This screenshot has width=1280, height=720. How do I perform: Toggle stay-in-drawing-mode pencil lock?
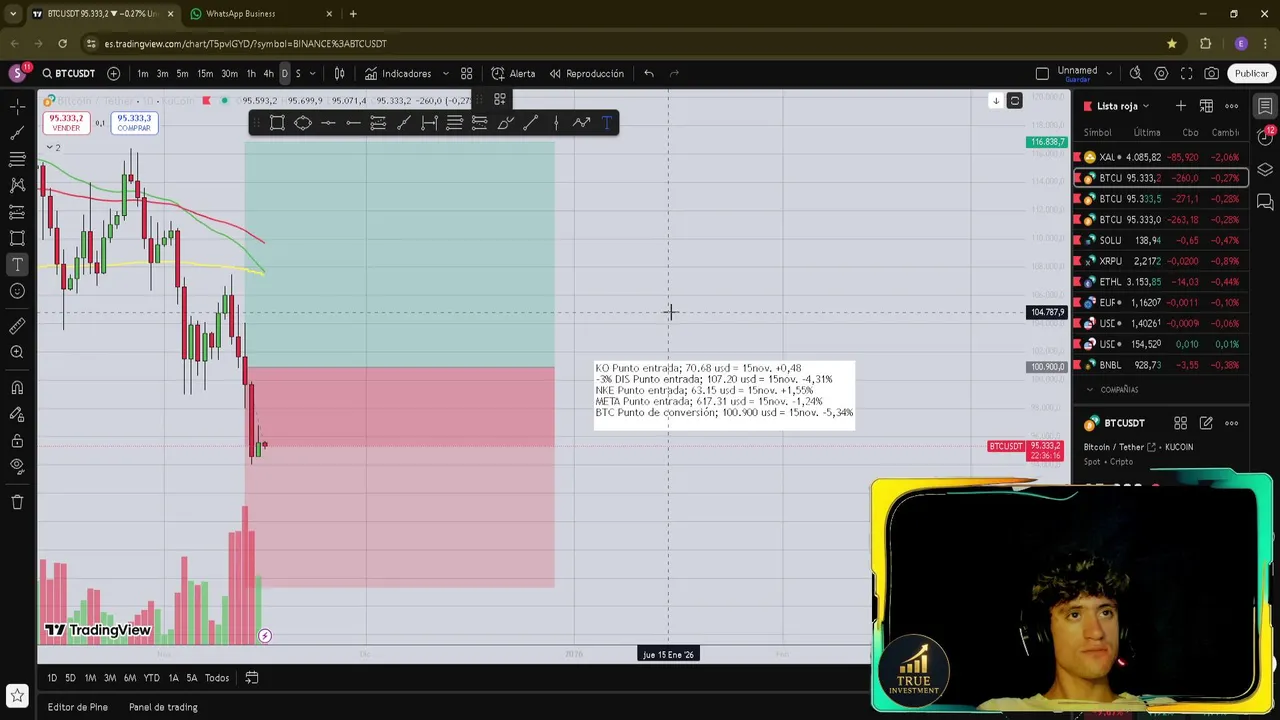click(17, 414)
